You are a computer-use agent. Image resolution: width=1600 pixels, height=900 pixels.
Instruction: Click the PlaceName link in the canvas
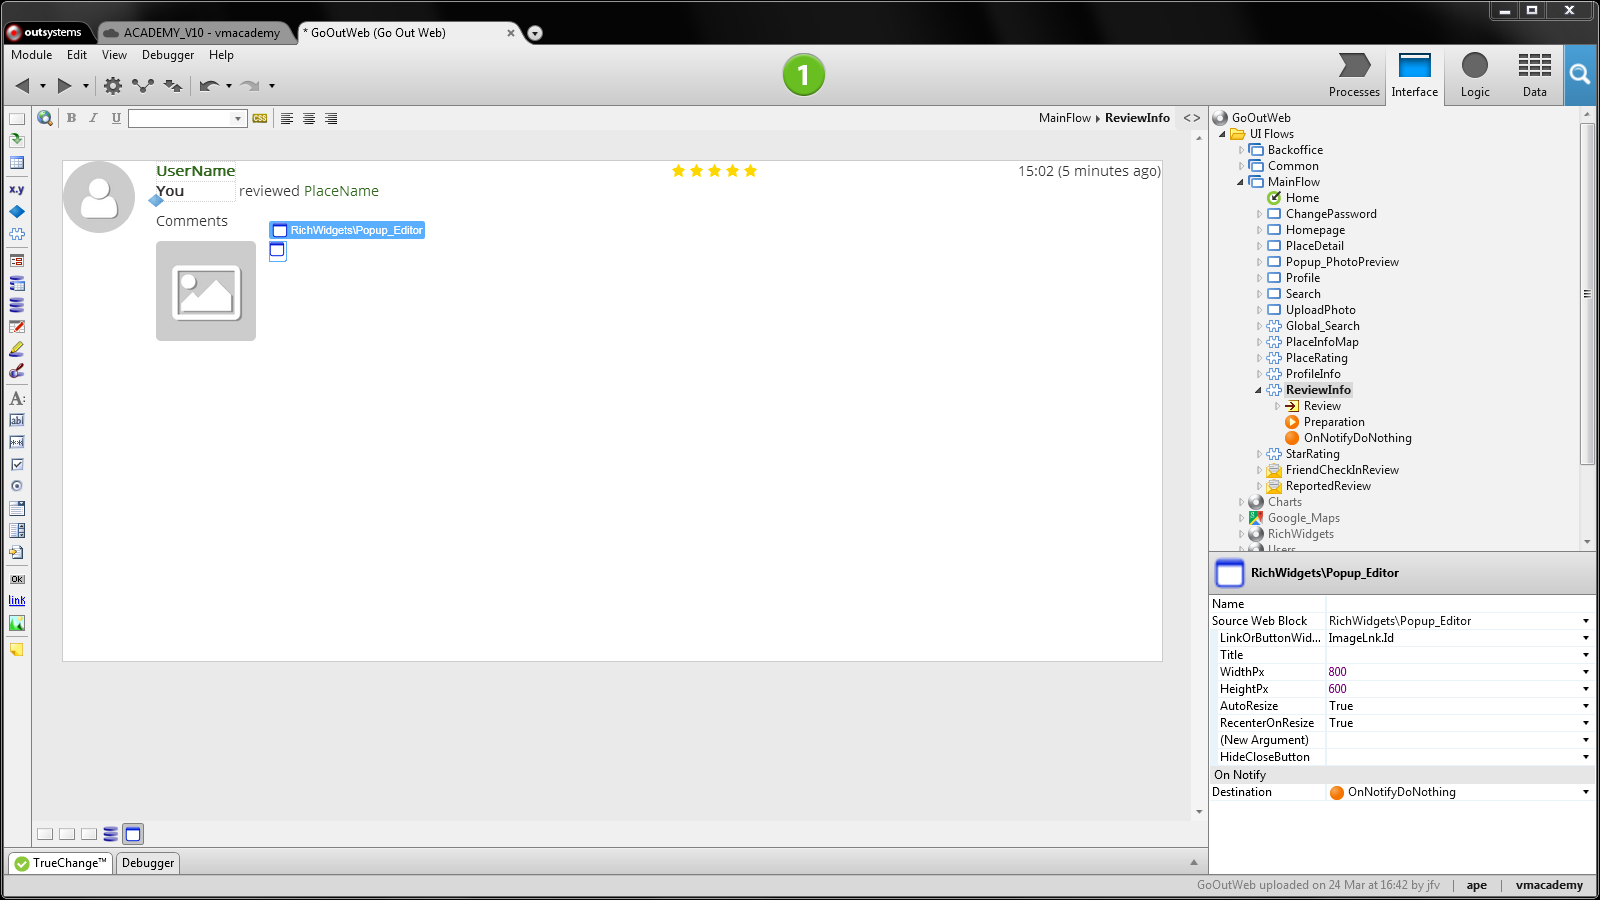pos(341,190)
